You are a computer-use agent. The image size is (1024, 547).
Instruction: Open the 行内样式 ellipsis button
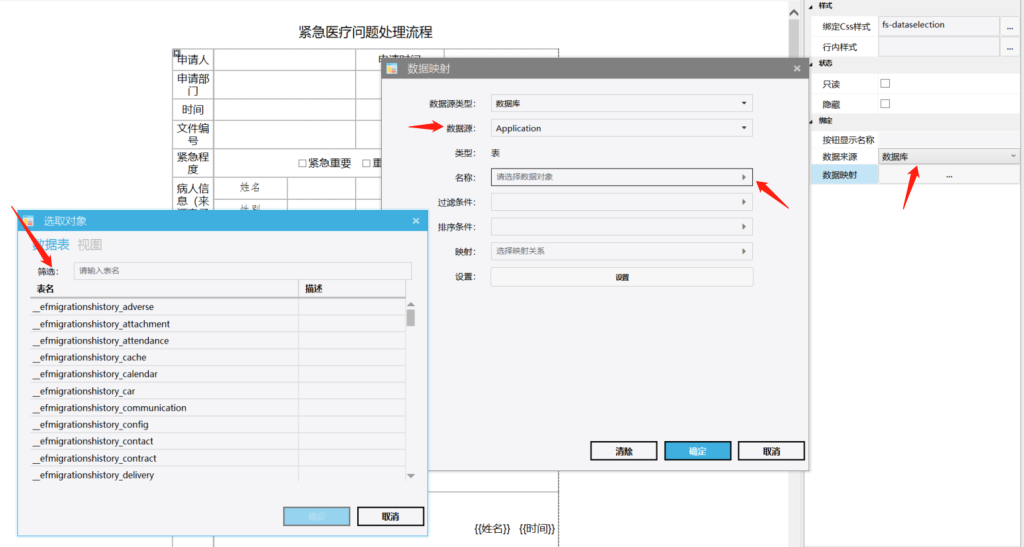pos(1010,47)
